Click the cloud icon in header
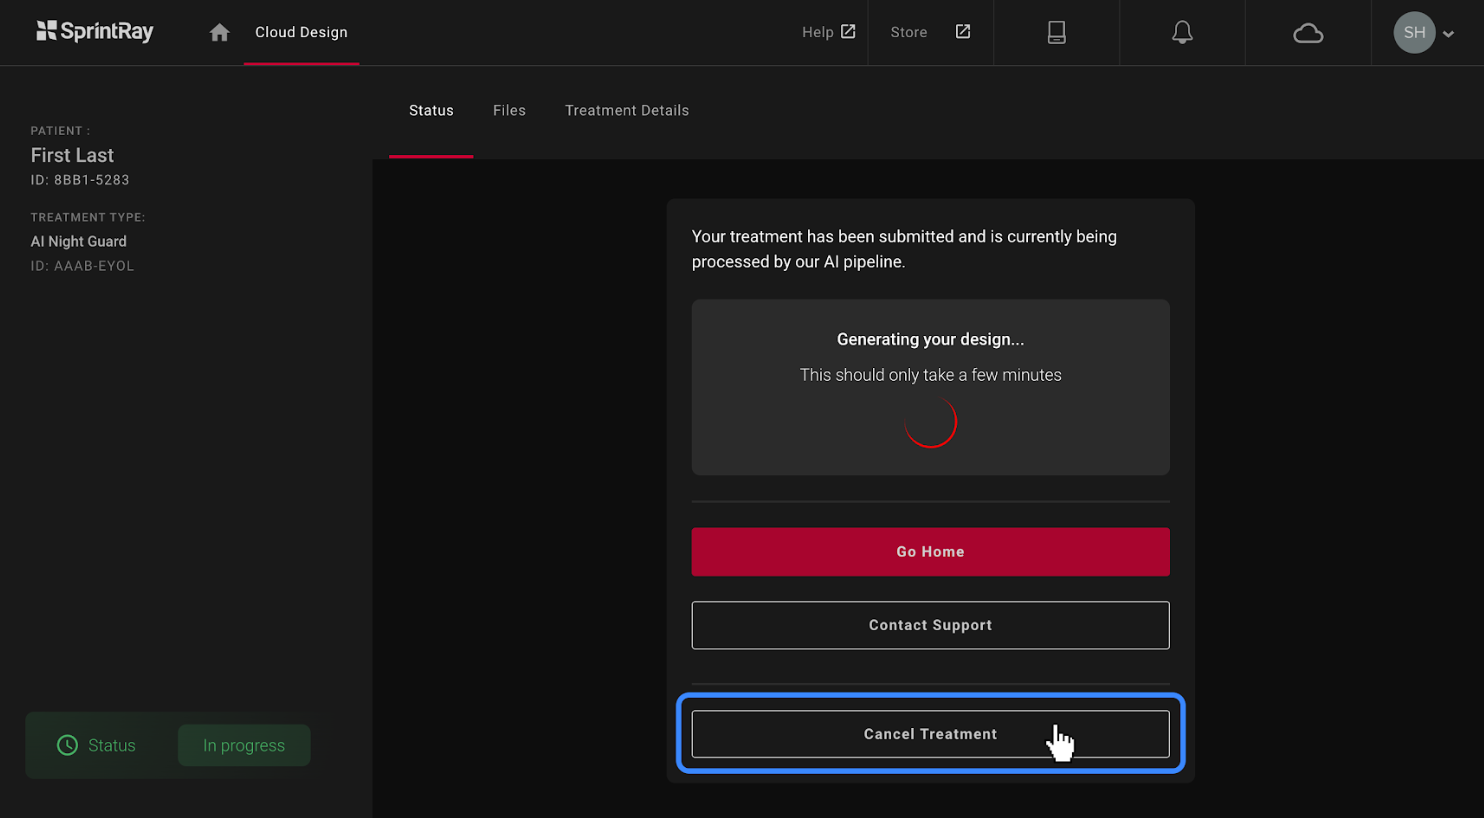Screen dimensions: 1484x818 coord(1308,34)
